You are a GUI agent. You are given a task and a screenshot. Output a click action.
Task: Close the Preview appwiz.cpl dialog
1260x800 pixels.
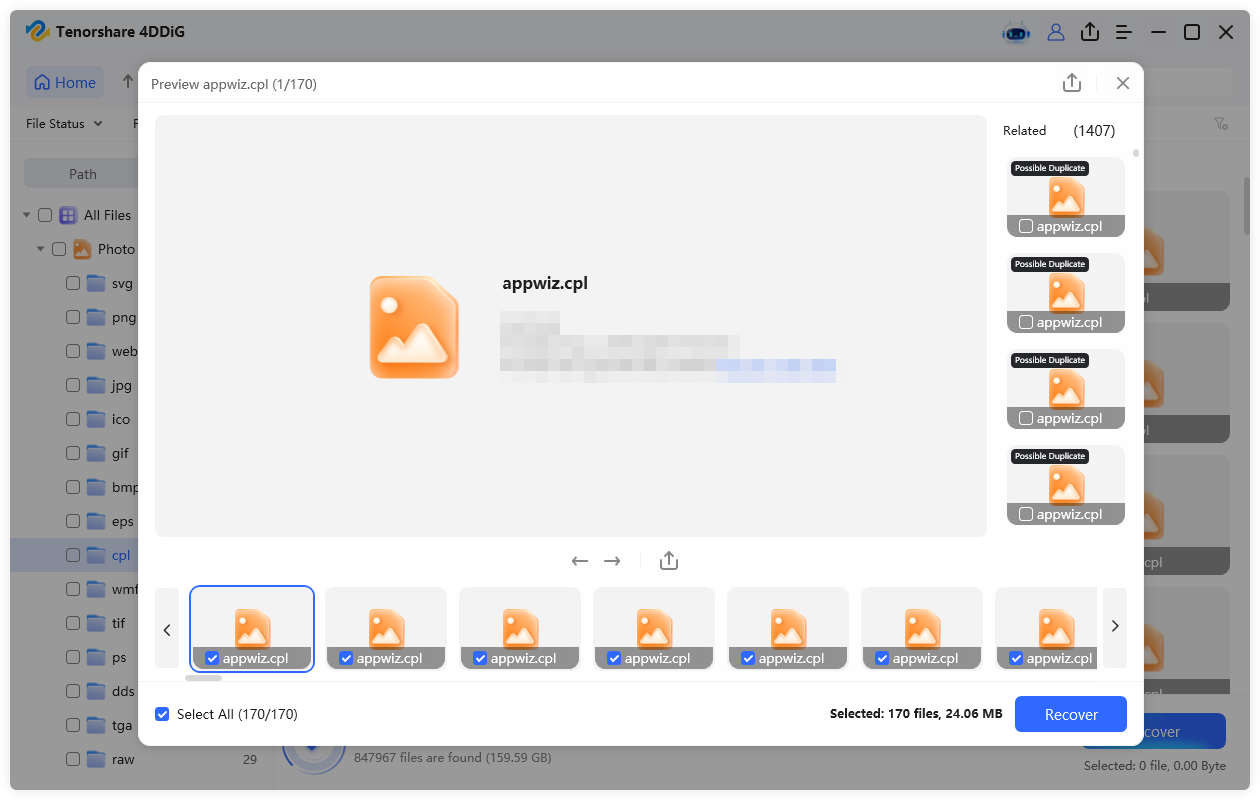pos(1123,83)
